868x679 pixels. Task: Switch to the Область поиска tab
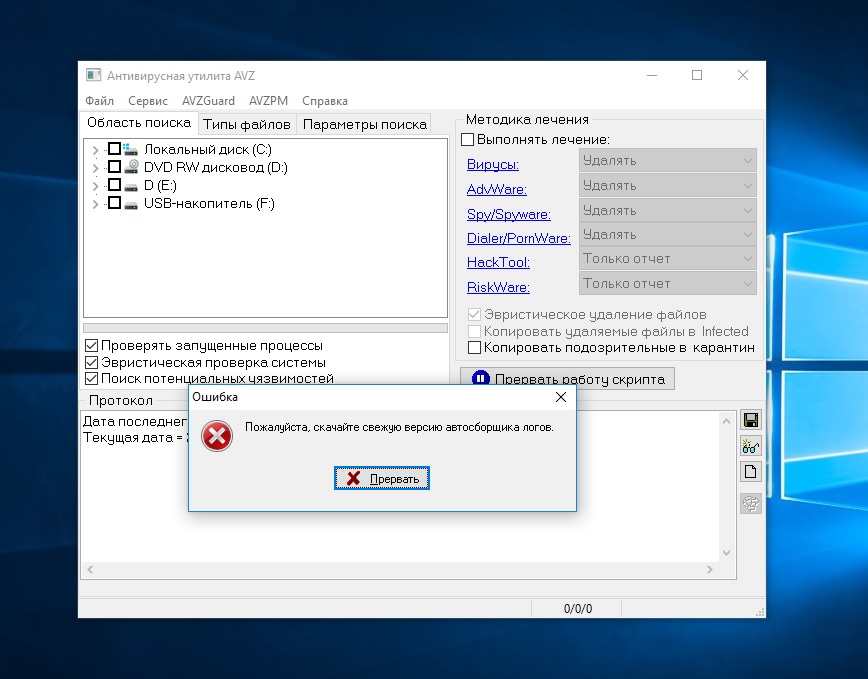pyautogui.click(x=139, y=123)
